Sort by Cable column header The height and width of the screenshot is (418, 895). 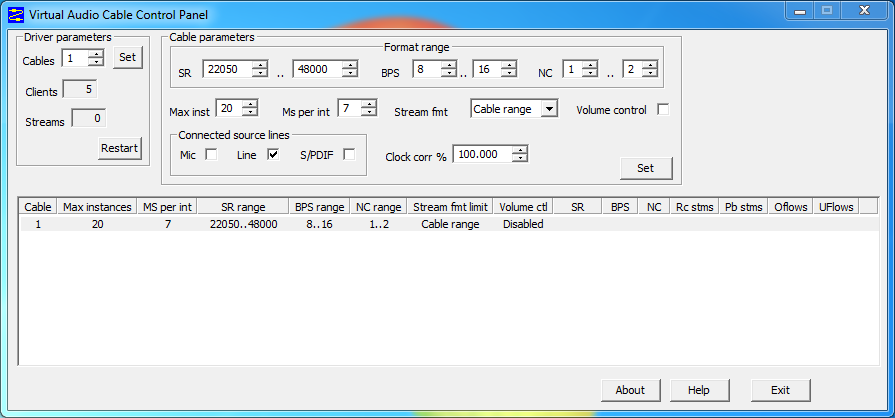click(x=38, y=207)
